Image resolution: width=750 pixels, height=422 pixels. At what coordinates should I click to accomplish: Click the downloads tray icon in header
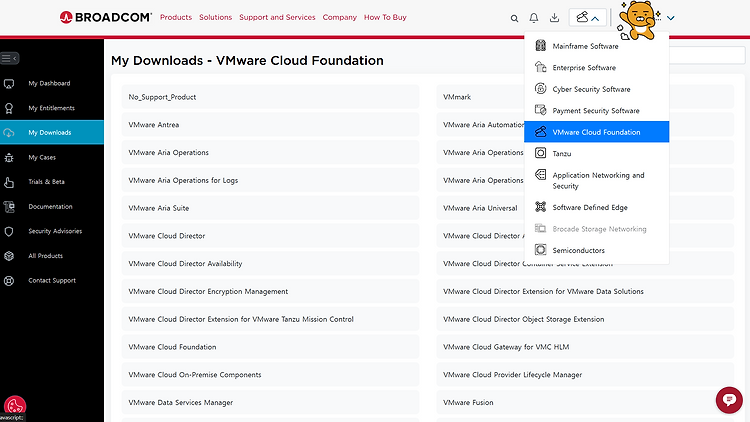coord(554,18)
